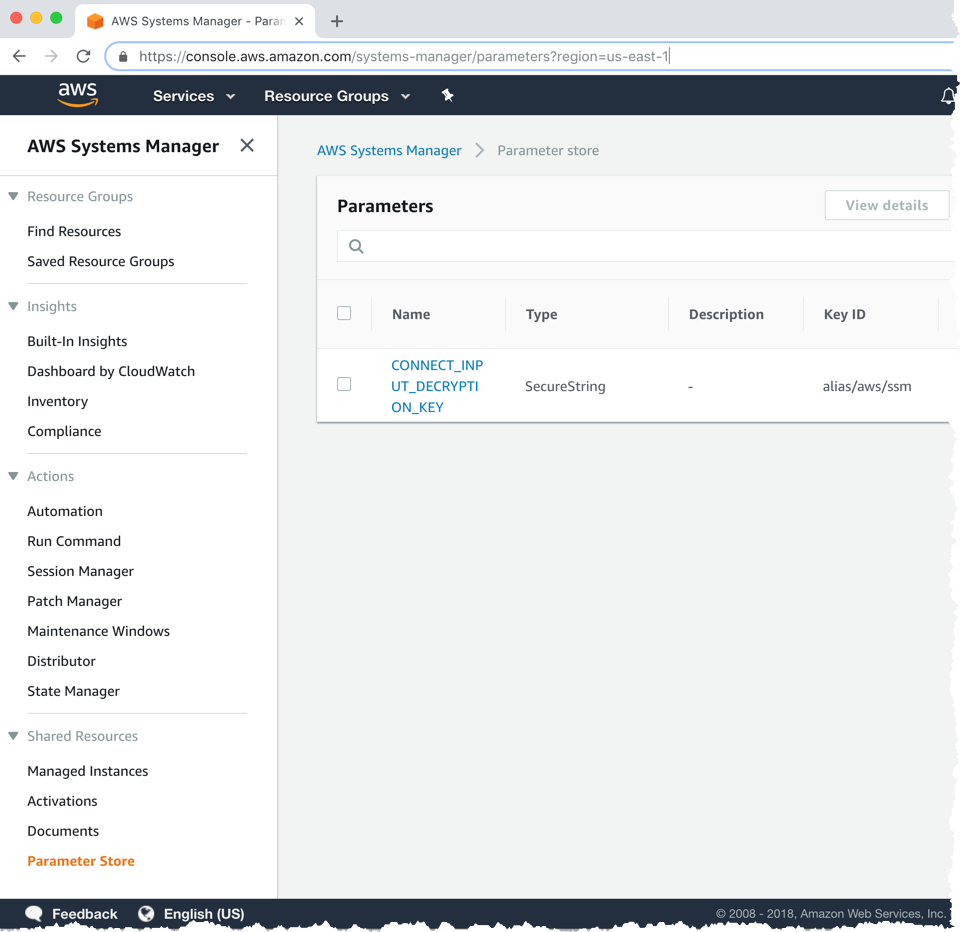
Task: Click the padlock site security icon
Action: tap(123, 56)
